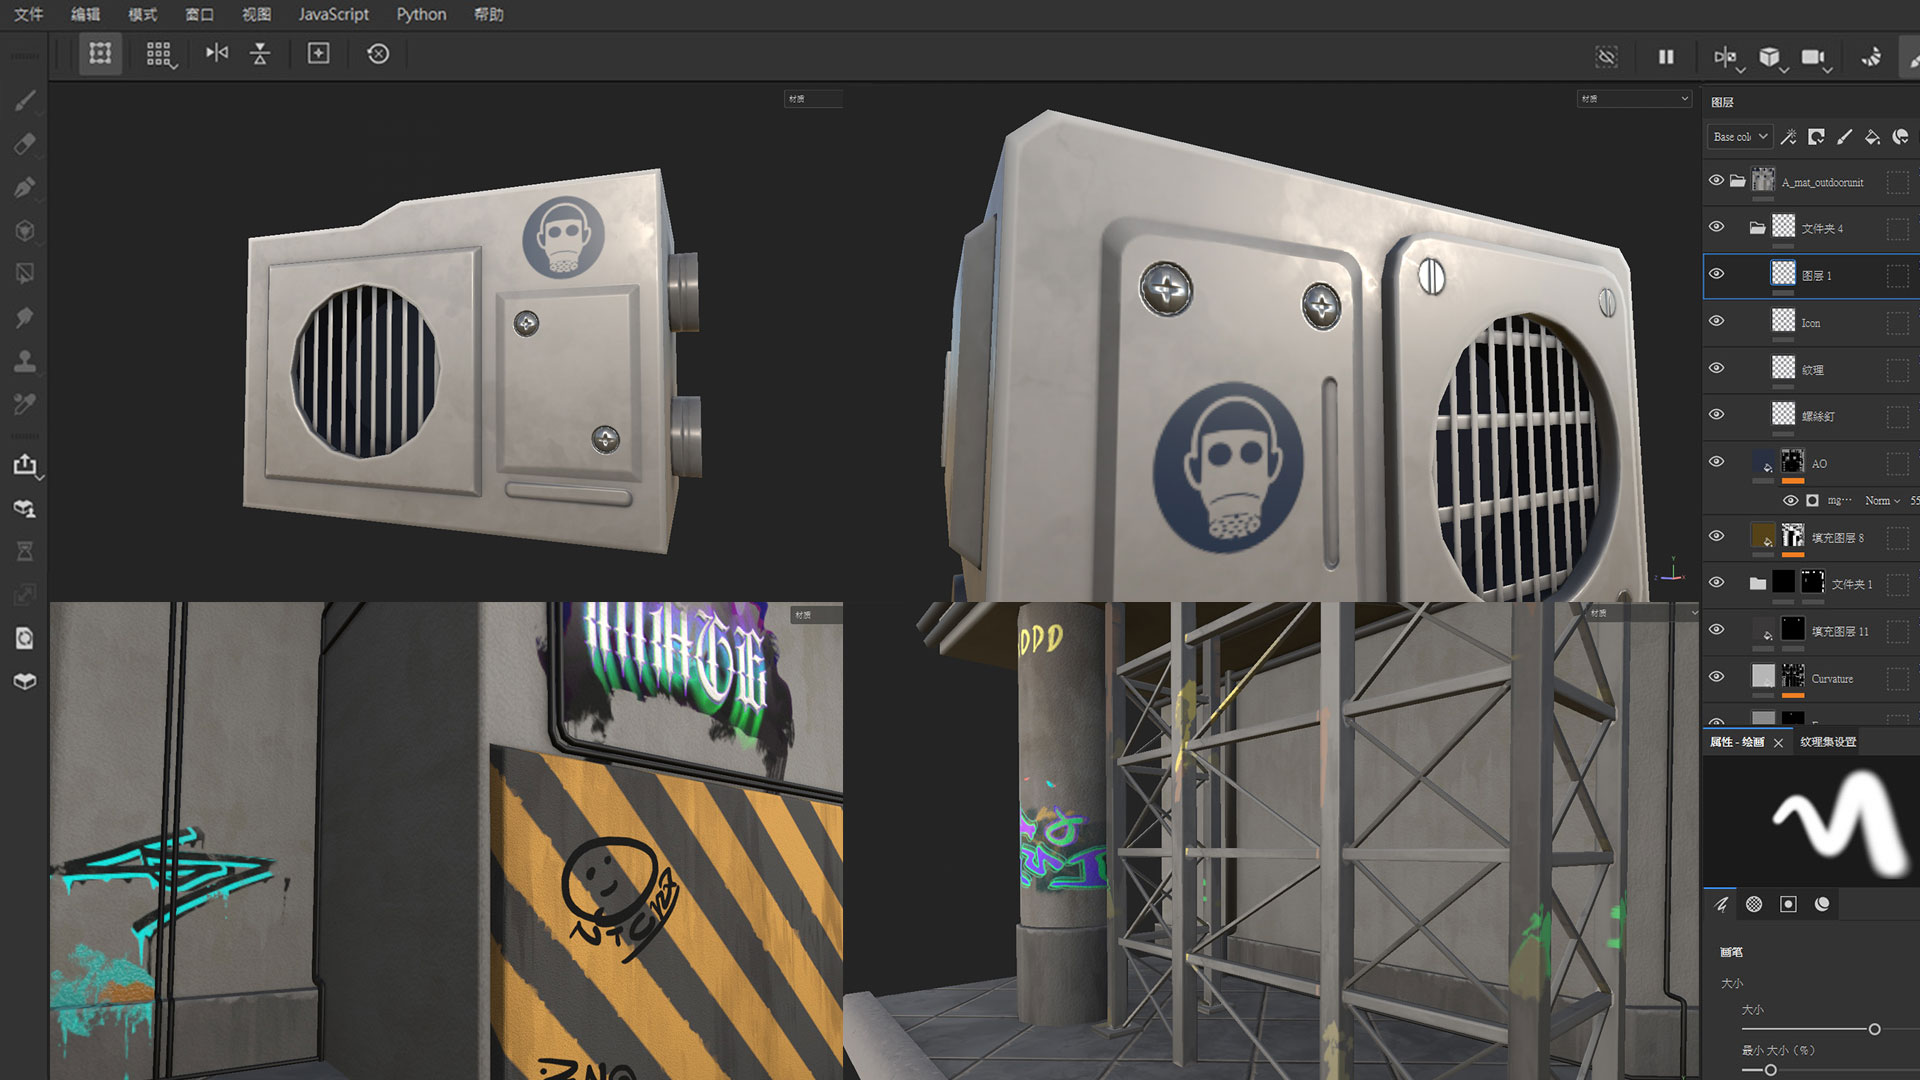
Task: Click the brush 大小 slider handle
Action: [x=1874, y=1029]
